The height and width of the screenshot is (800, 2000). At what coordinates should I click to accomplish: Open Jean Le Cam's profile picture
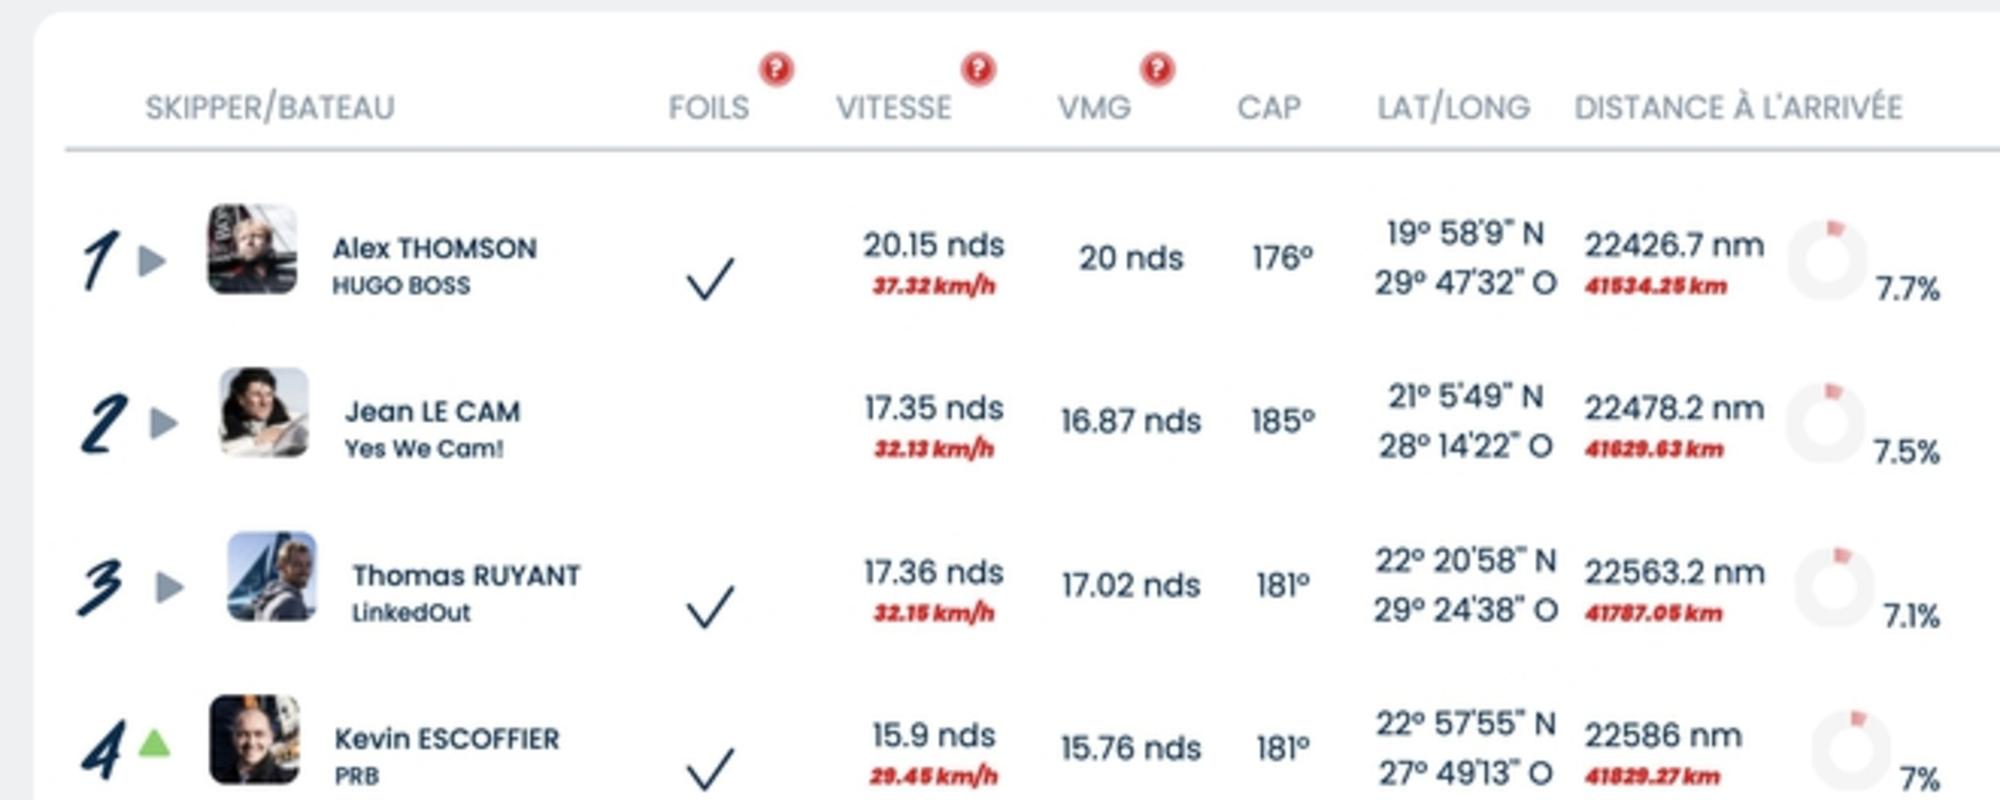point(264,412)
